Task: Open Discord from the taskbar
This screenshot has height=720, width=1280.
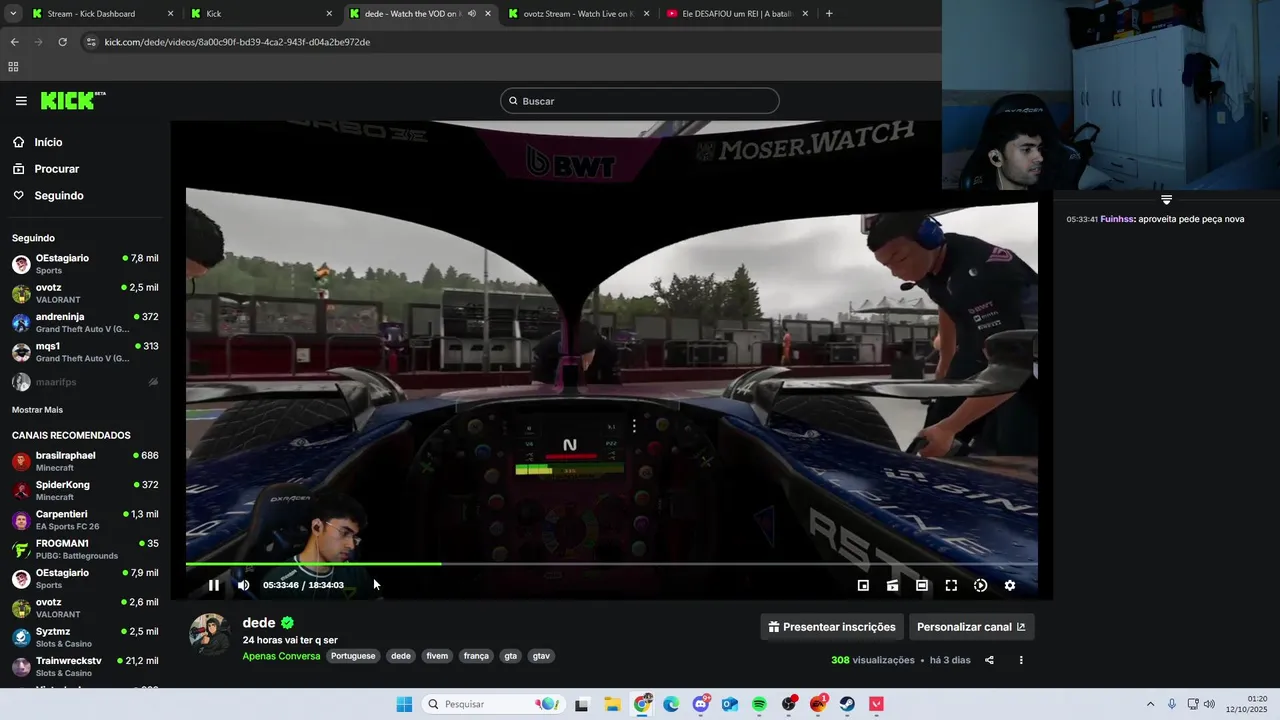Action: 701,704
